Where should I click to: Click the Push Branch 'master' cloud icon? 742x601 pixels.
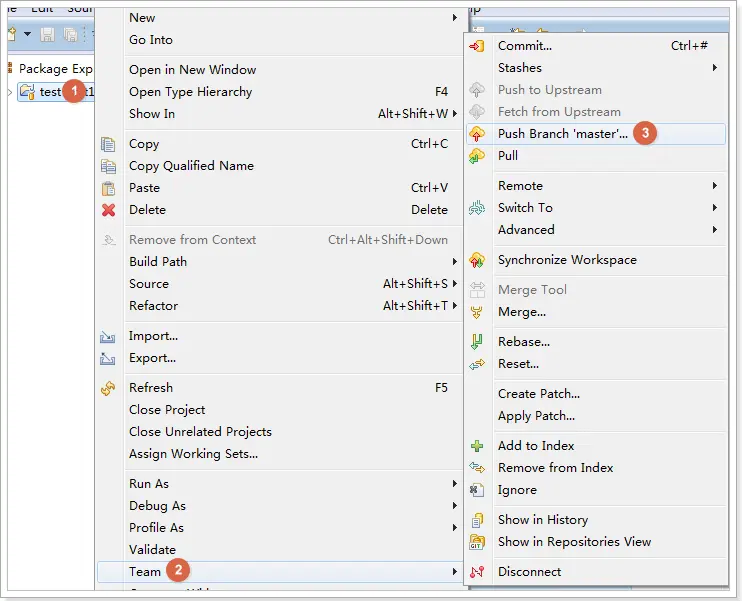pos(477,134)
